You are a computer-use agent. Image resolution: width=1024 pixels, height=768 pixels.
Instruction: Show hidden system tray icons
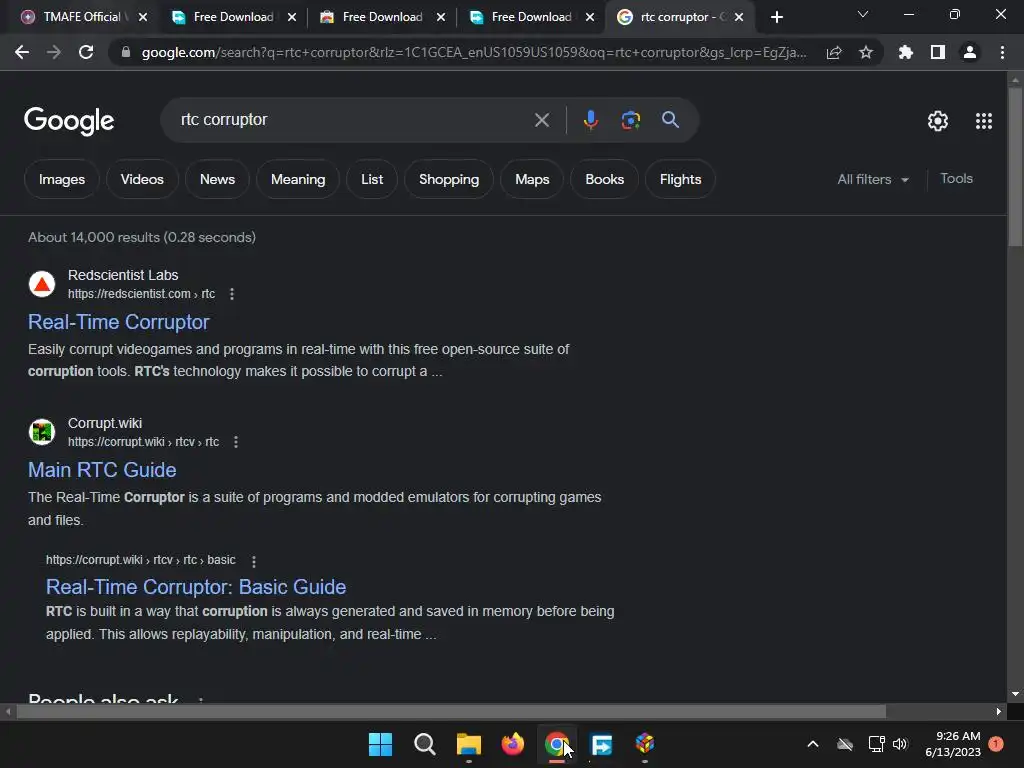(x=812, y=744)
